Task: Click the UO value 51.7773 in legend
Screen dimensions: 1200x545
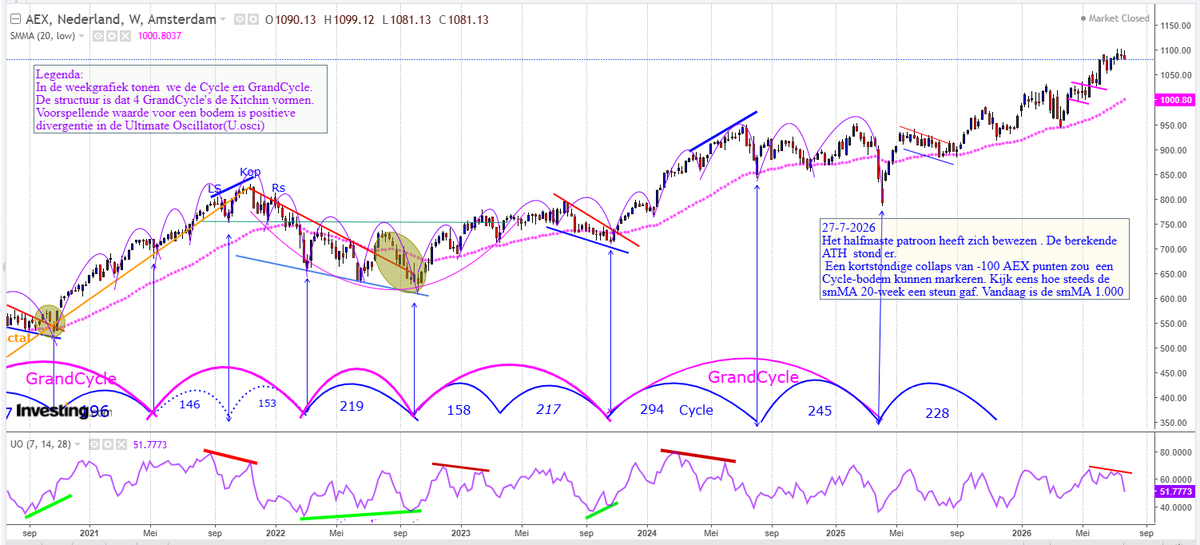Action: 150,444
